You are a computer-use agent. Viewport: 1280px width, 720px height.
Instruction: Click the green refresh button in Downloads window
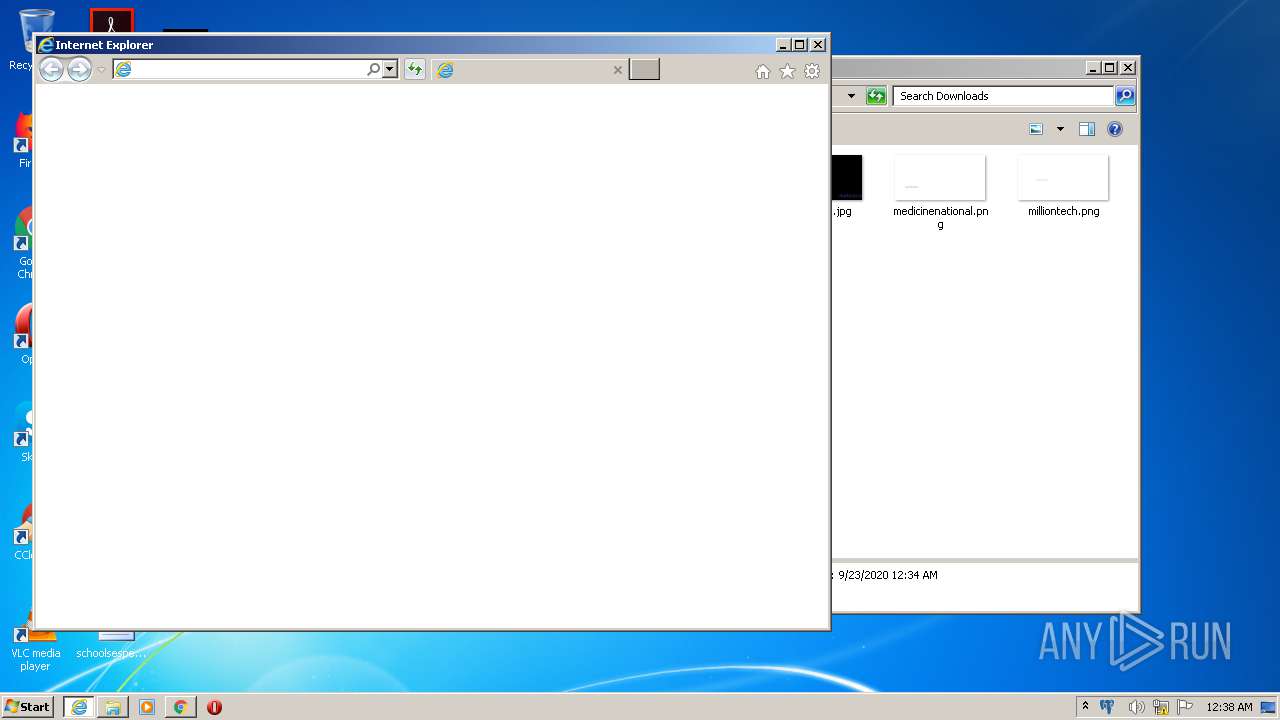pyautogui.click(x=876, y=96)
